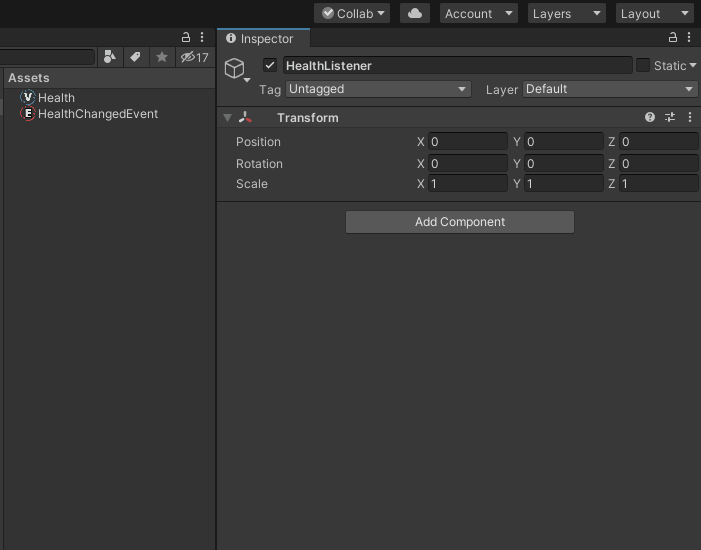701x550 pixels.
Task: Toggle the HealthListener active checkbox
Action: (270, 65)
